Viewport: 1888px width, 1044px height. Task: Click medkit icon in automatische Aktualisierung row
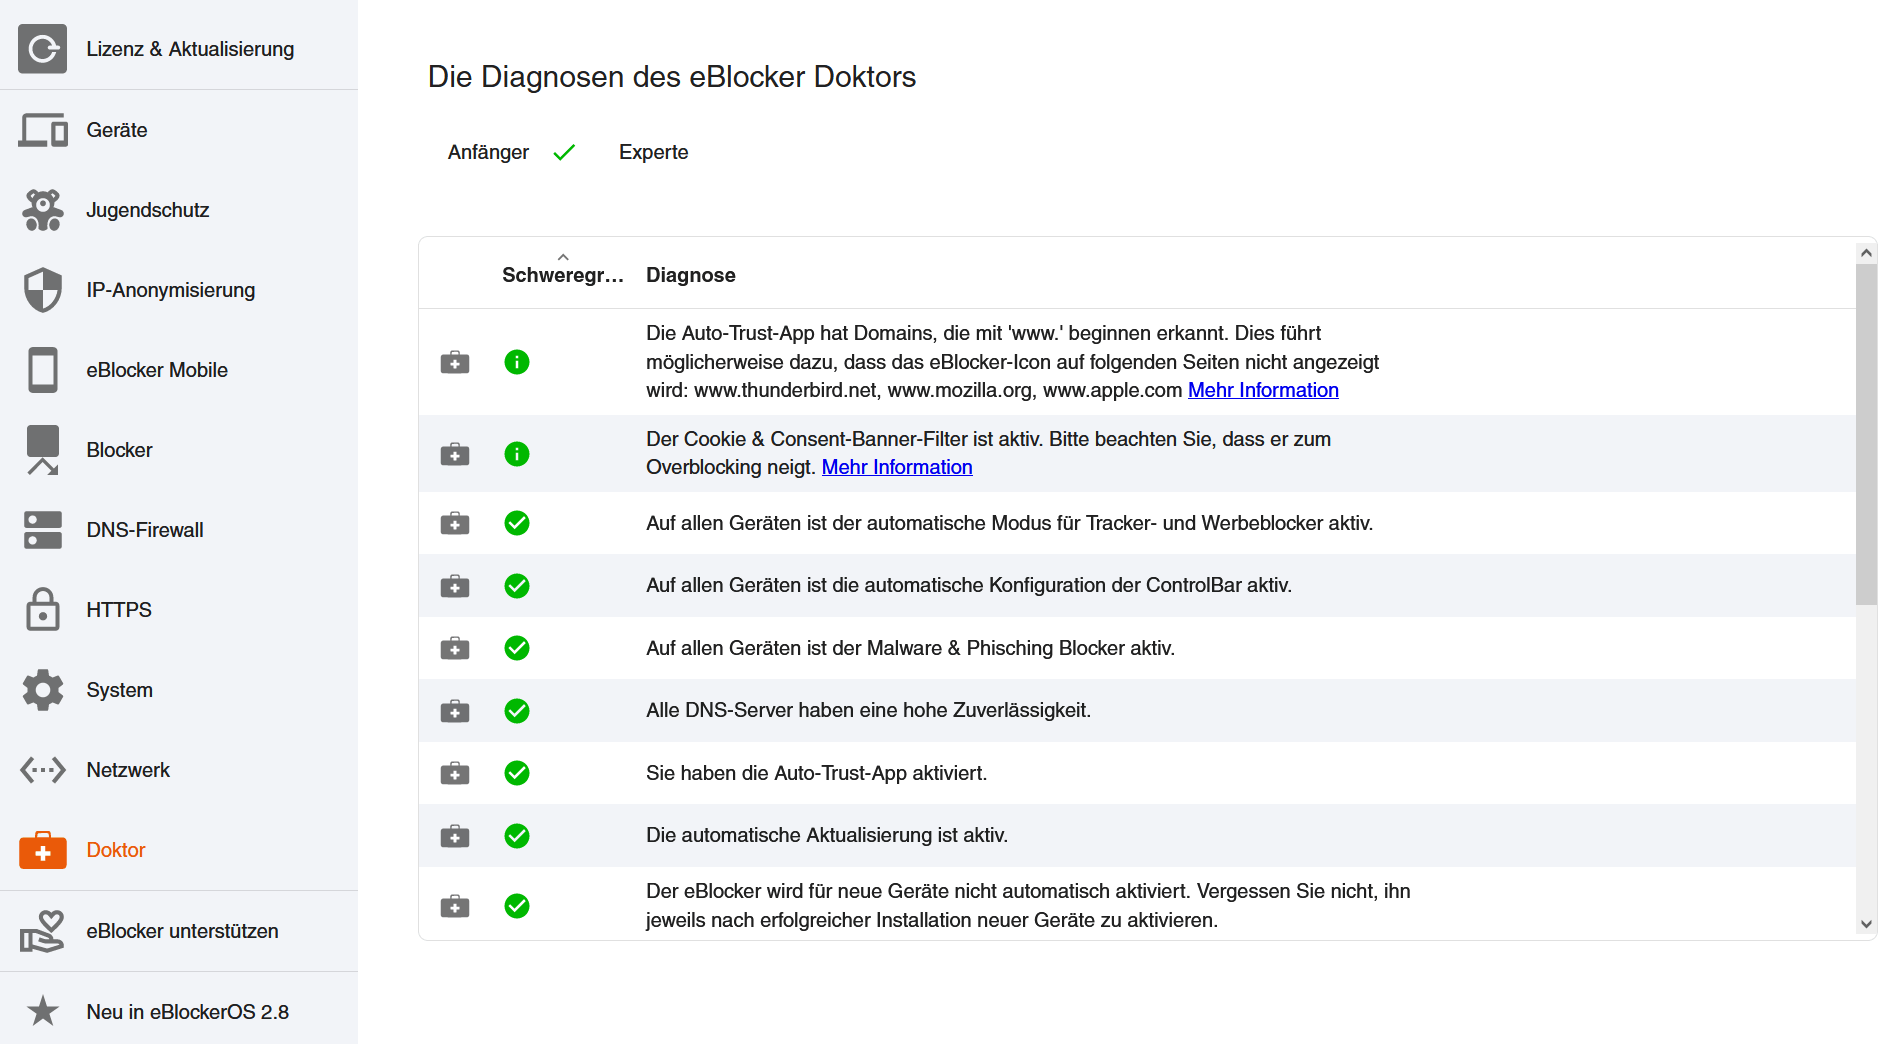(455, 836)
